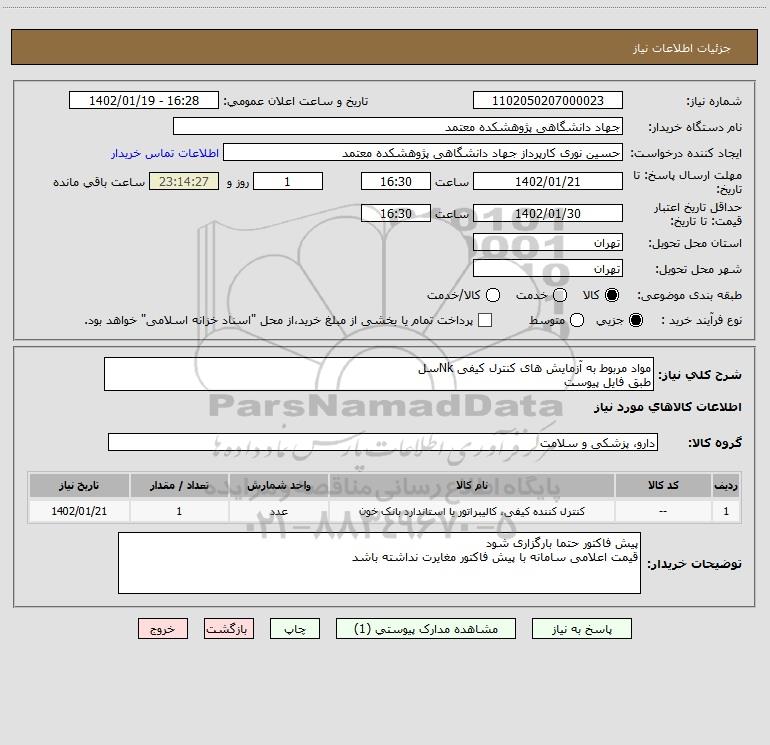Select the کالا/خدمت radio button
The width and height of the screenshot is (770, 745).
pyautogui.click(x=493, y=295)
